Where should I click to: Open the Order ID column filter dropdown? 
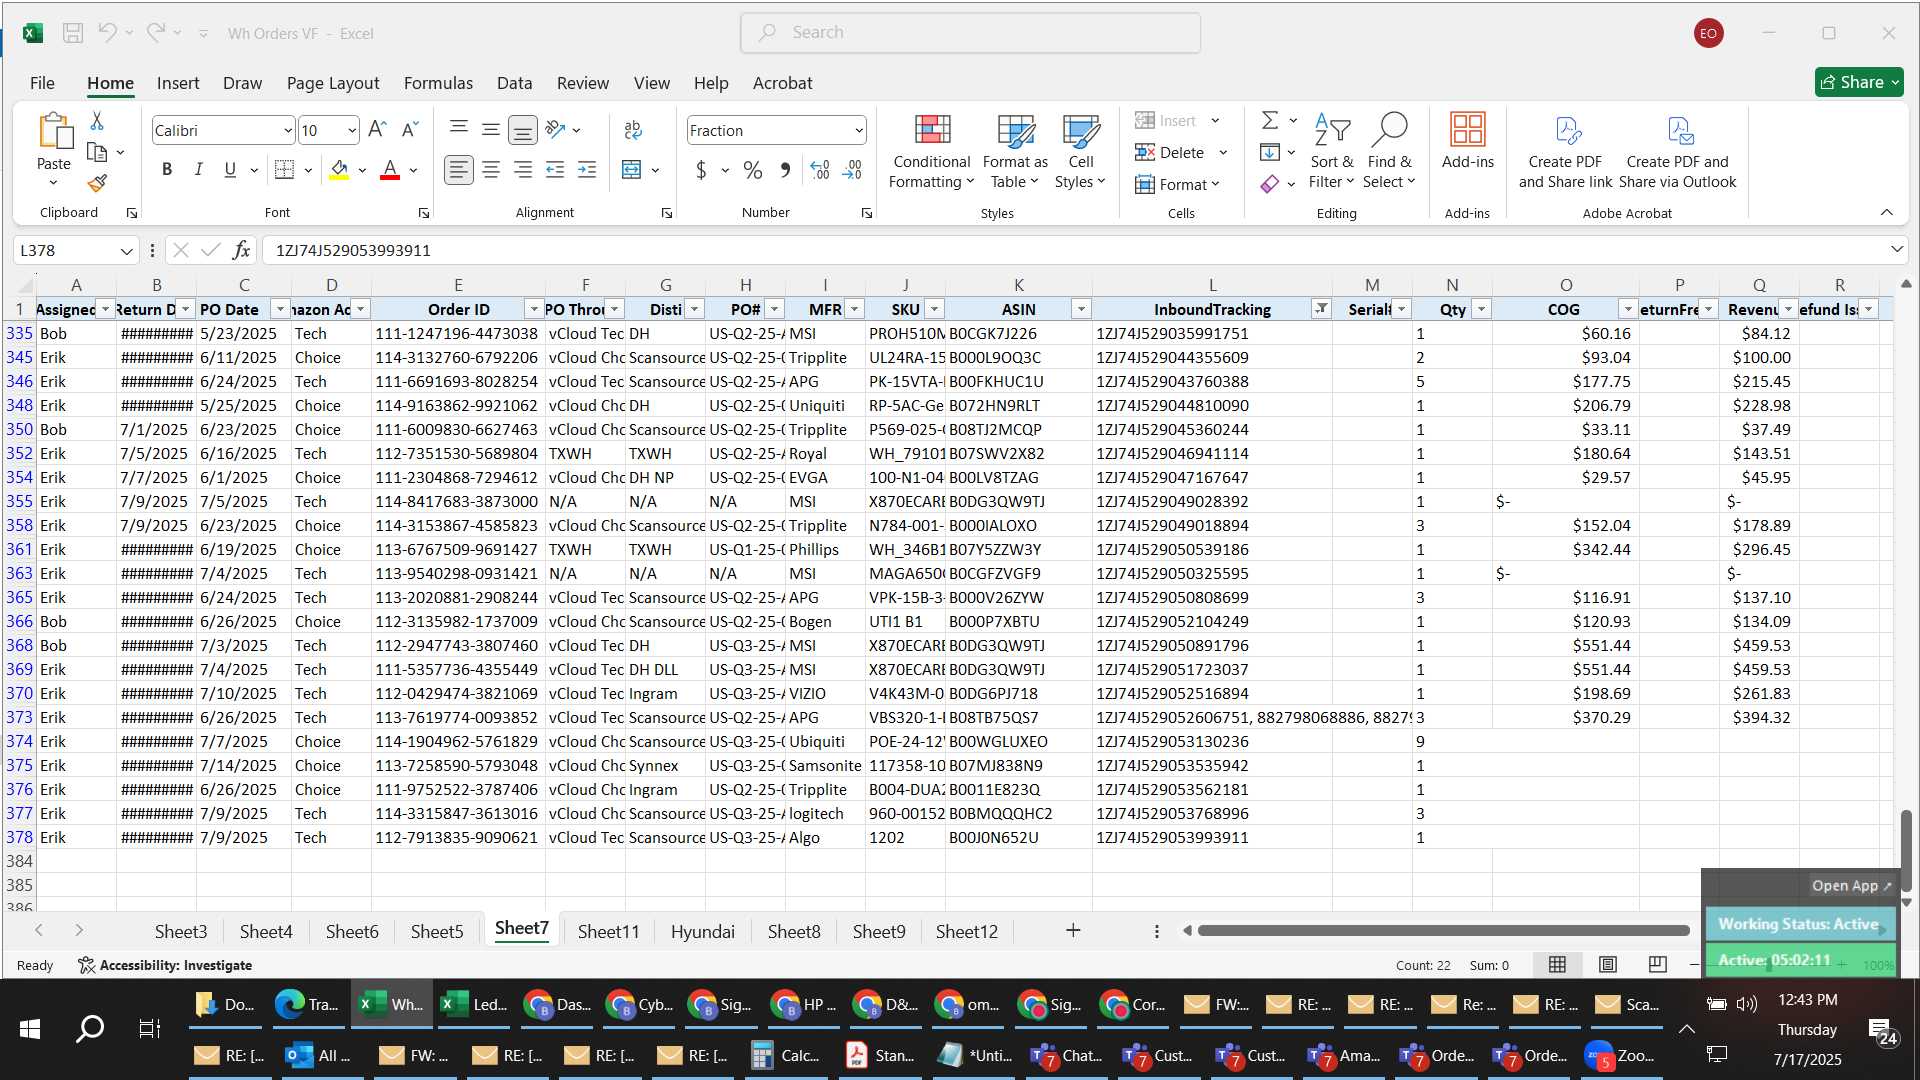click(534, 309)
